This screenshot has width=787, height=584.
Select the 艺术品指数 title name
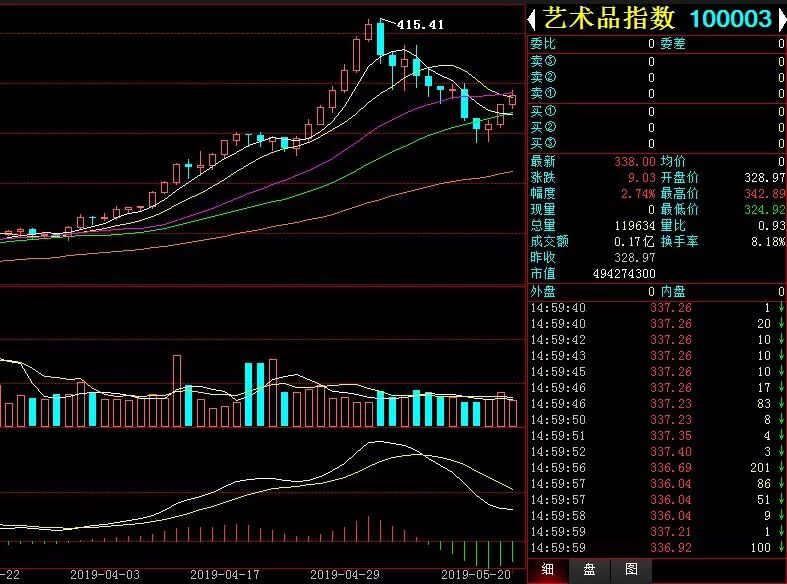pyautogui.click(x=608, y=19)
